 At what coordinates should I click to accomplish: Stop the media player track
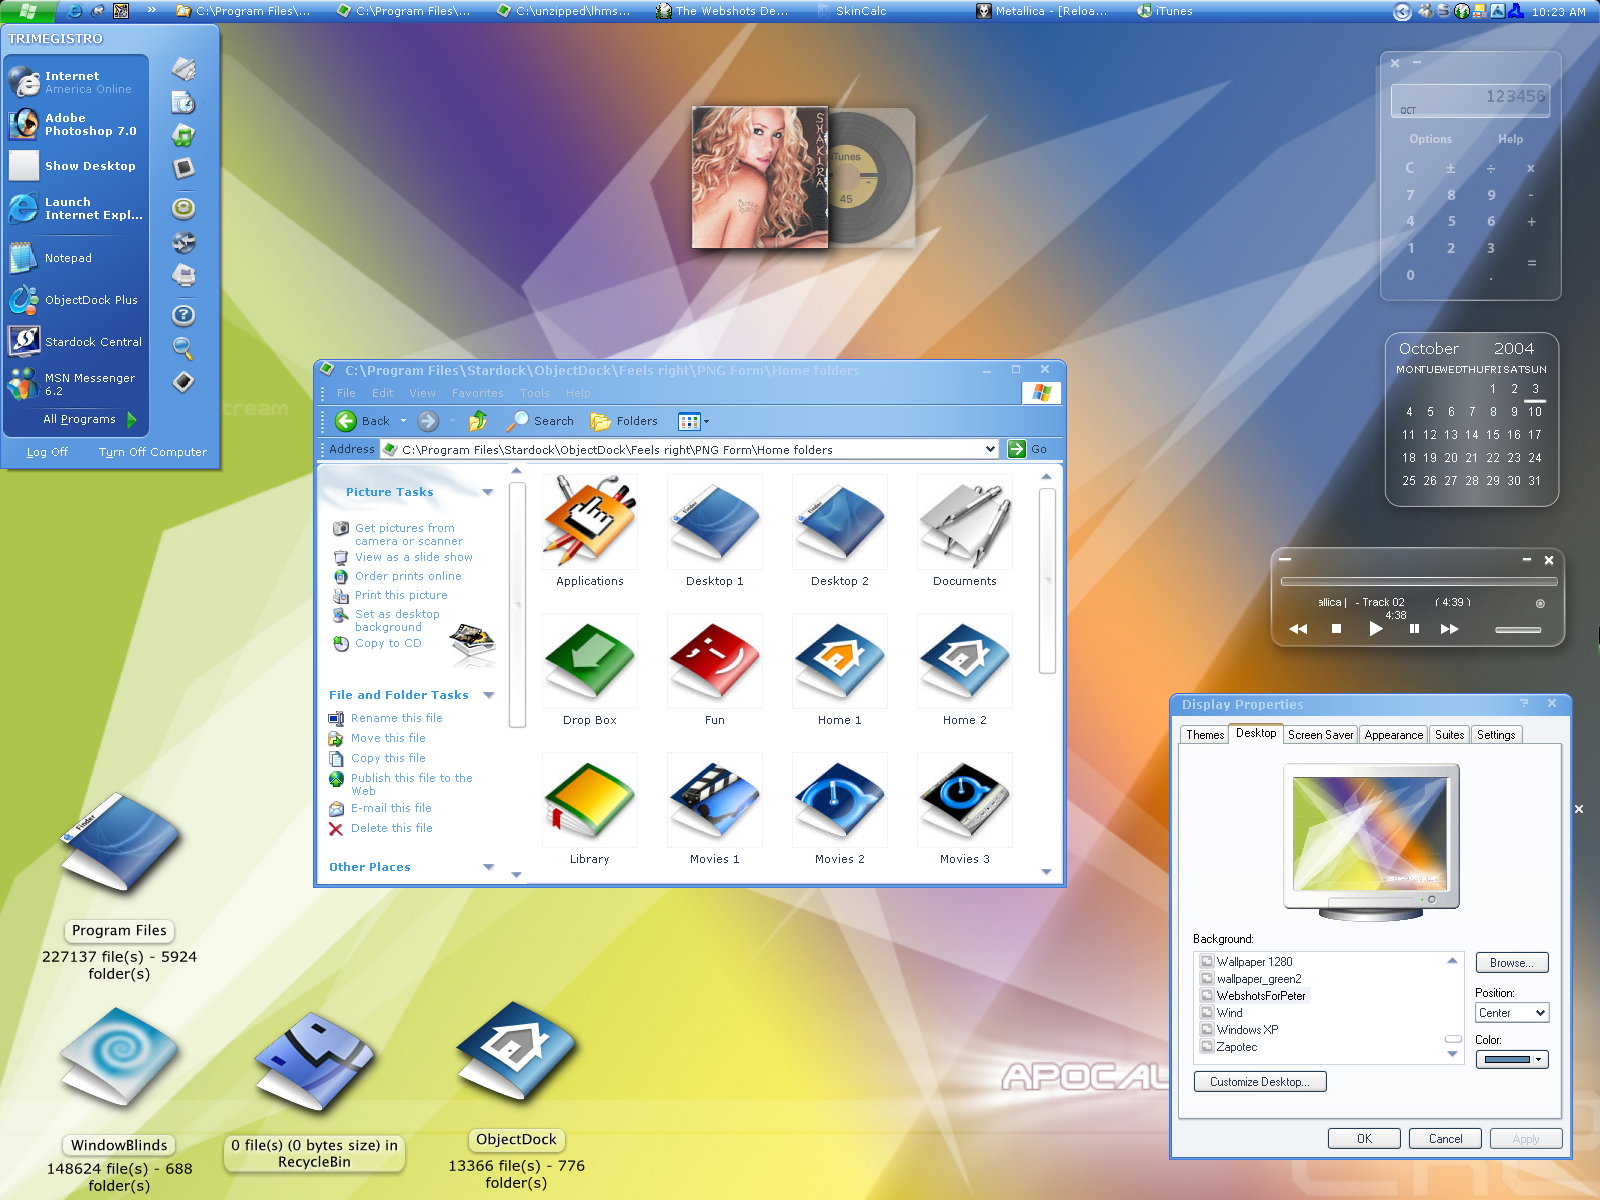[x=1336, y=629]
